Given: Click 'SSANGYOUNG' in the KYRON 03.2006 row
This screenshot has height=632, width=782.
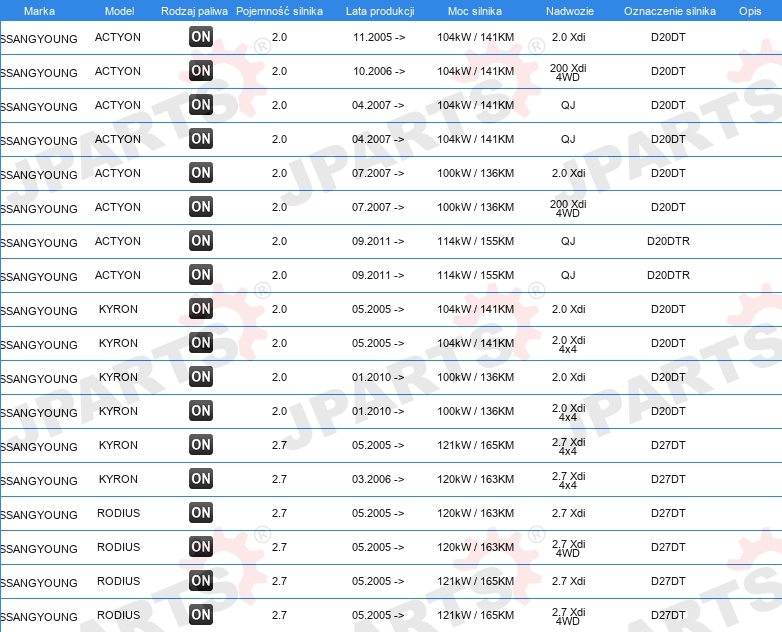Looking at the screenshot, I should point(39,481).
